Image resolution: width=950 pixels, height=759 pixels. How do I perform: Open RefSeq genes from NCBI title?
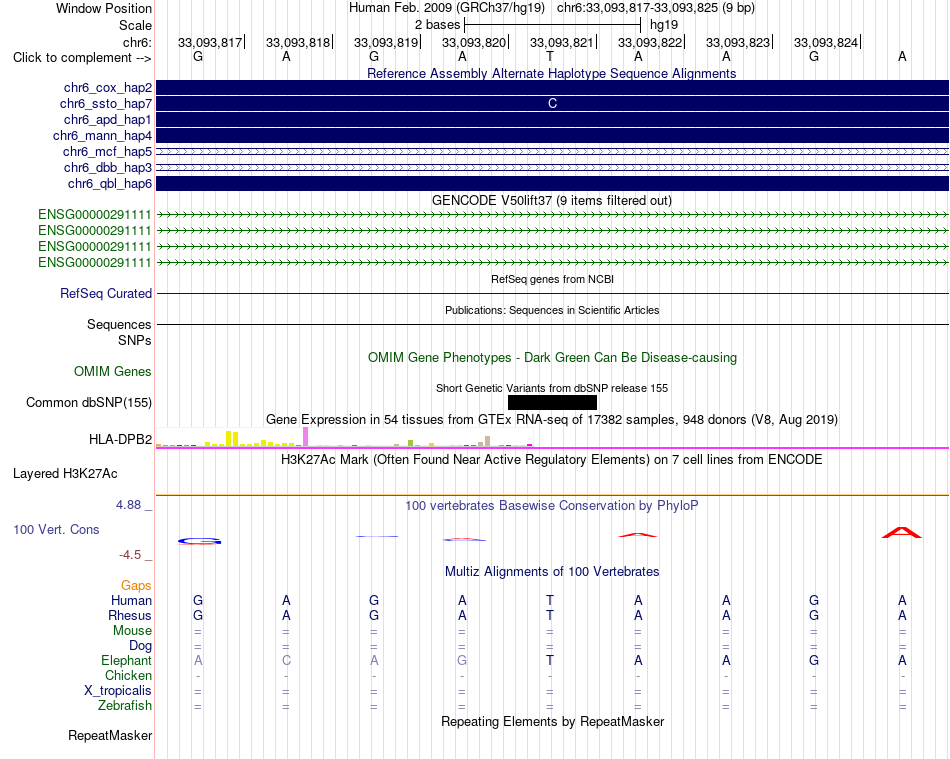tap(552, 279)
